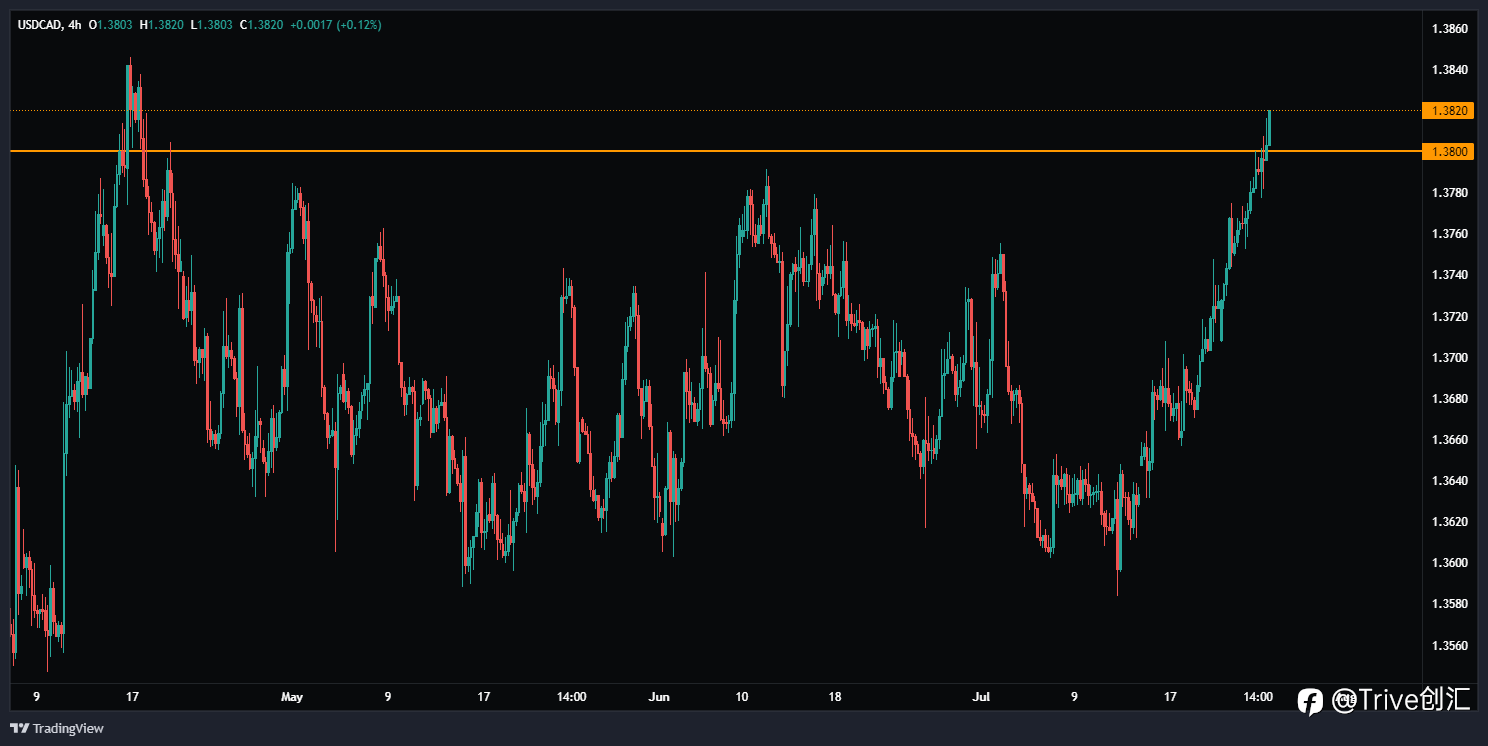Screen dimensions: 1488x746
Task: Click the May label on time axis
Action: coord(291,696)
